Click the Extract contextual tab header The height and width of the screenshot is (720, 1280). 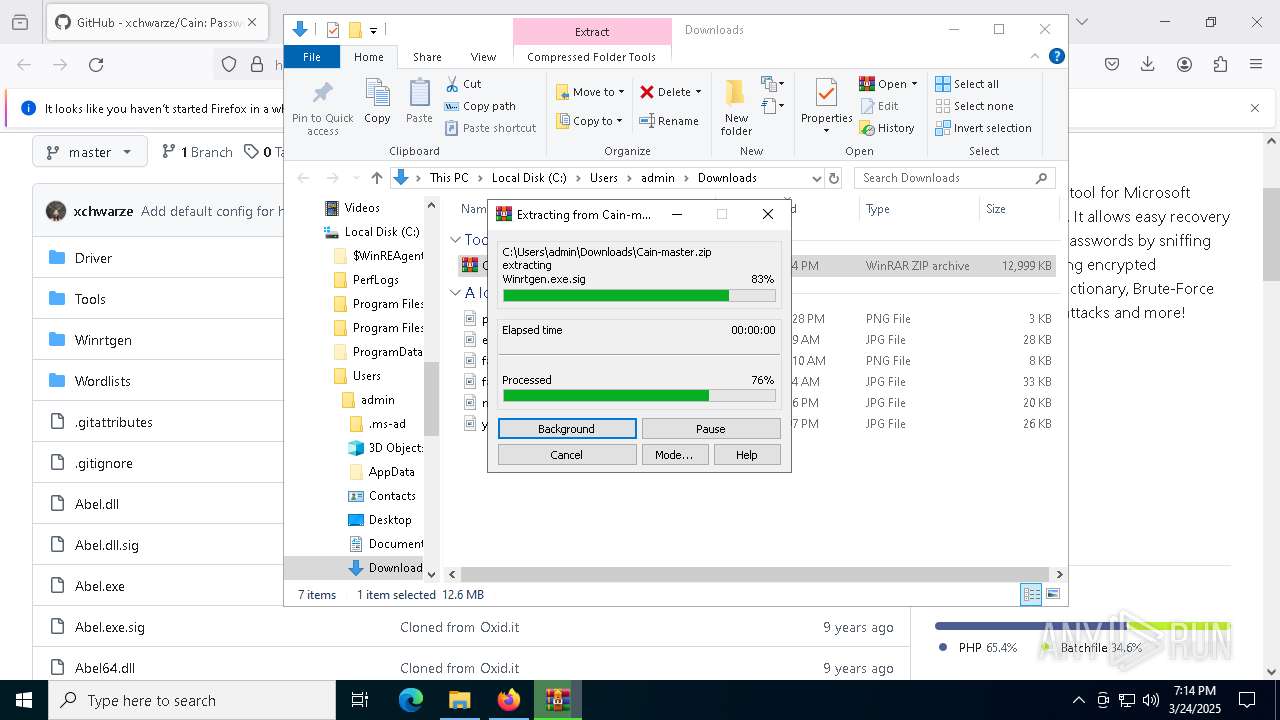pos(592,31)
